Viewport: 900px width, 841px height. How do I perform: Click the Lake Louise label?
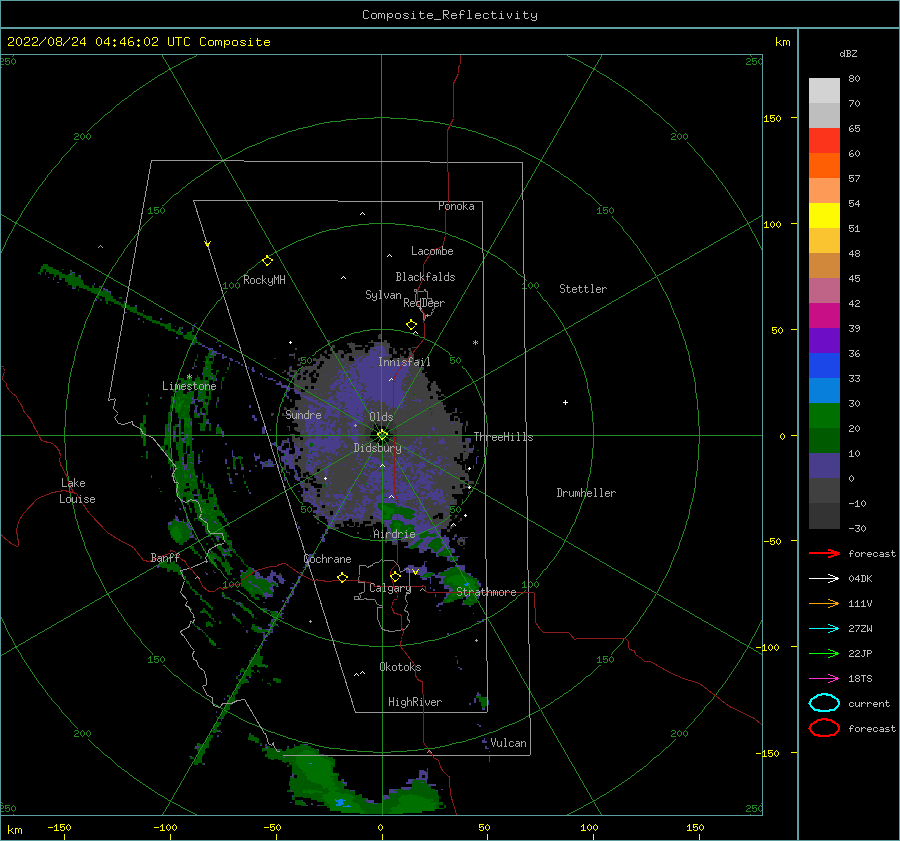(x=77, y=491)
